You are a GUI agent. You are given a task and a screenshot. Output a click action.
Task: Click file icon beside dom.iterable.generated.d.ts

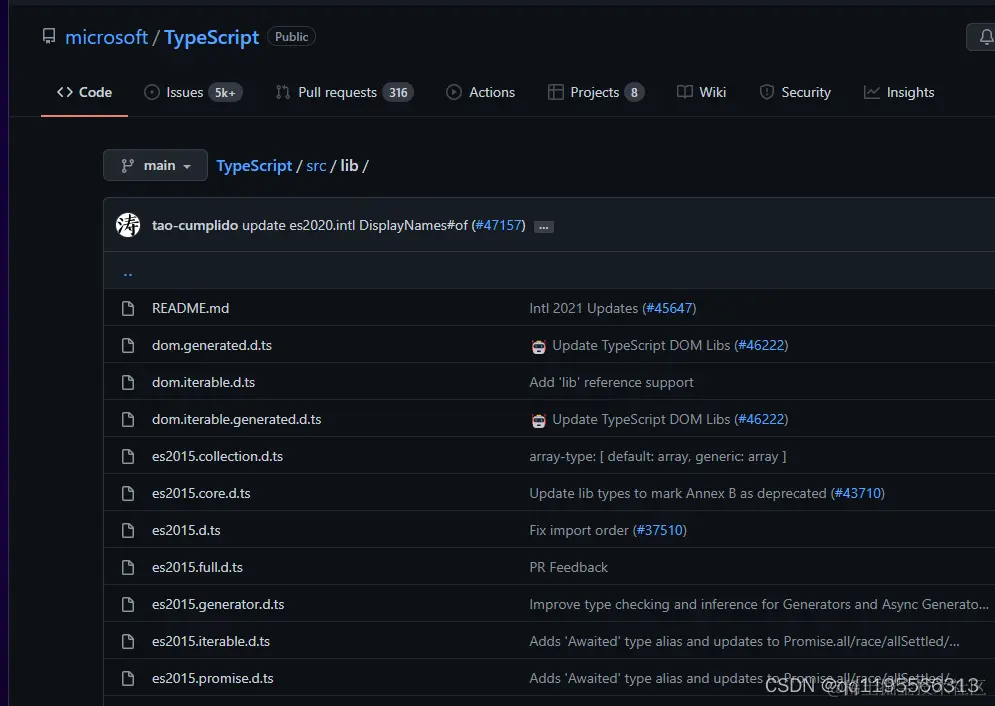(128, 419)
